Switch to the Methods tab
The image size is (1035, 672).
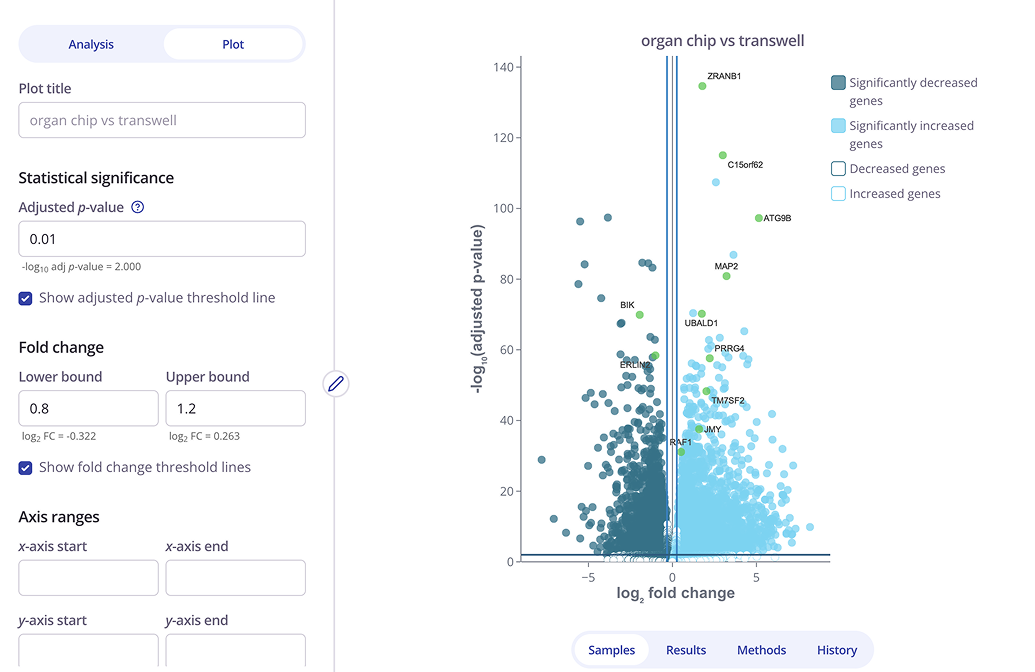coord(761,650)
